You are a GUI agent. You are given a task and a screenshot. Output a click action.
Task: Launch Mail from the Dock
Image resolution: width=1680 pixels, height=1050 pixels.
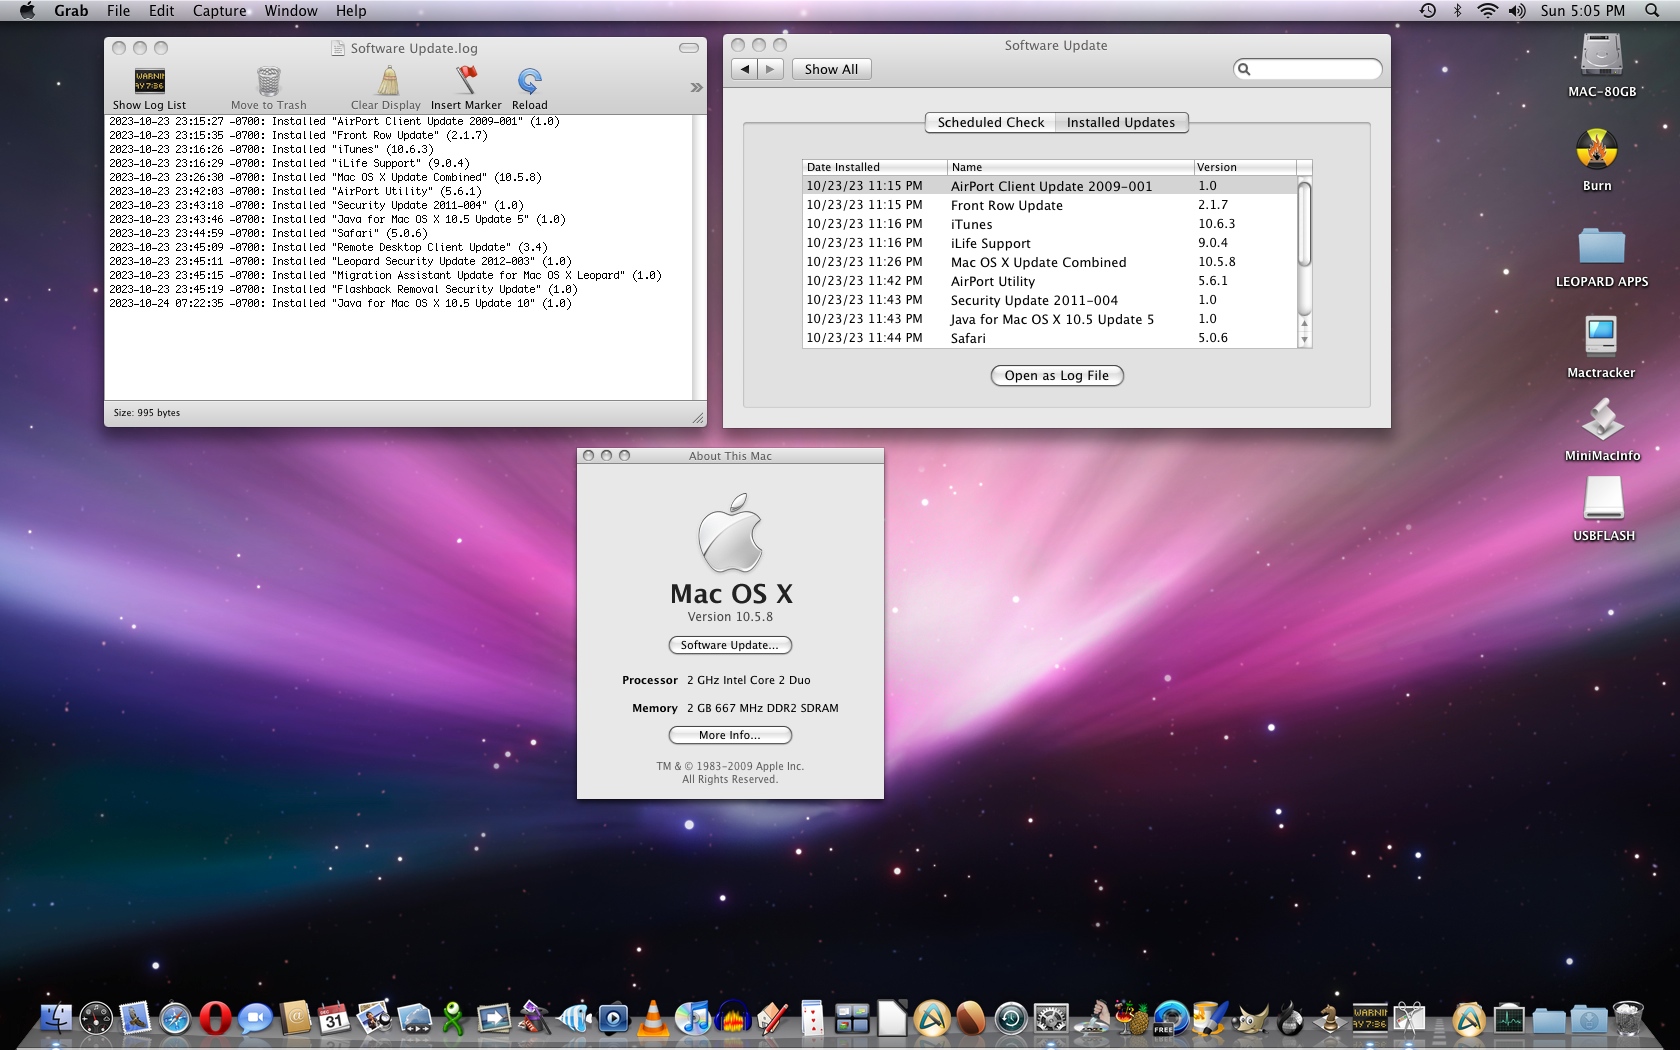pos(135,1018)
